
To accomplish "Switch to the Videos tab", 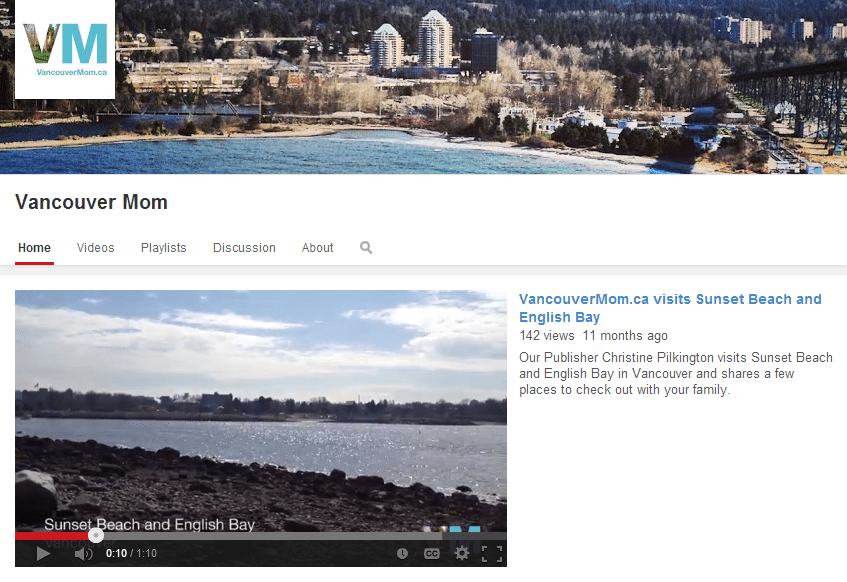I will 96,247.
